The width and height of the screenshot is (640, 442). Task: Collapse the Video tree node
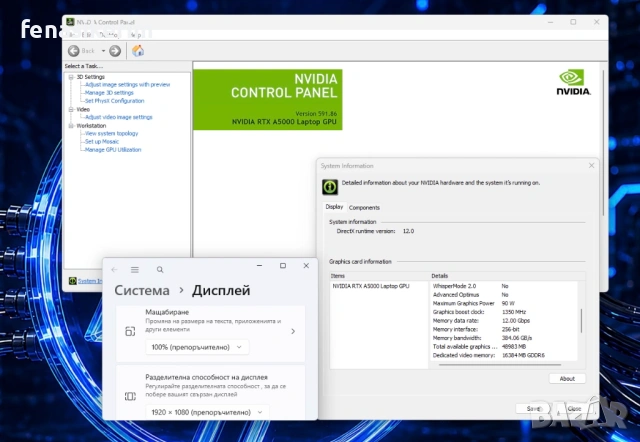71,109
